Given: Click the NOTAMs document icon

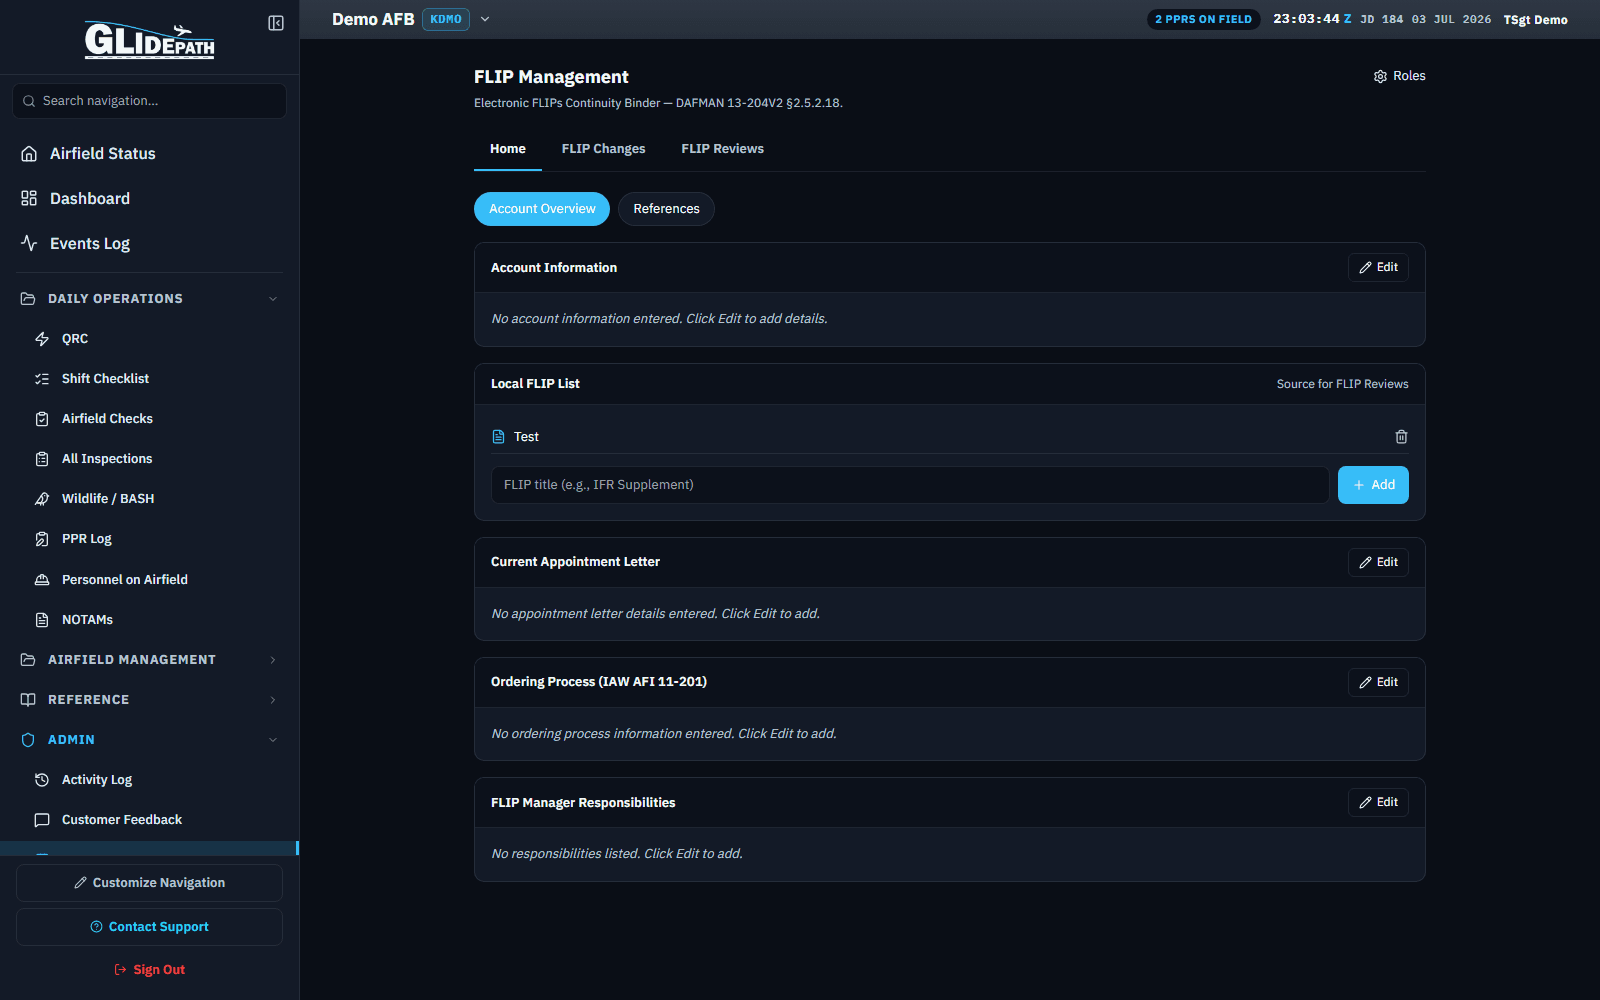Looking at the screenshot, I should [42, 620].
